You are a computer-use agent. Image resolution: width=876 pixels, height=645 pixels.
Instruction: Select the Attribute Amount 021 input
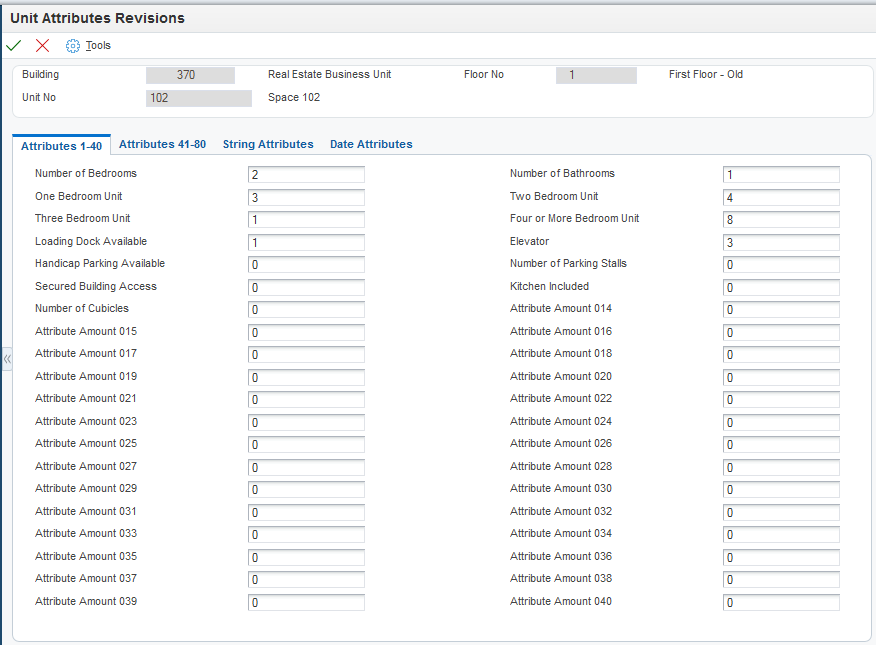(x=306, y=400)
